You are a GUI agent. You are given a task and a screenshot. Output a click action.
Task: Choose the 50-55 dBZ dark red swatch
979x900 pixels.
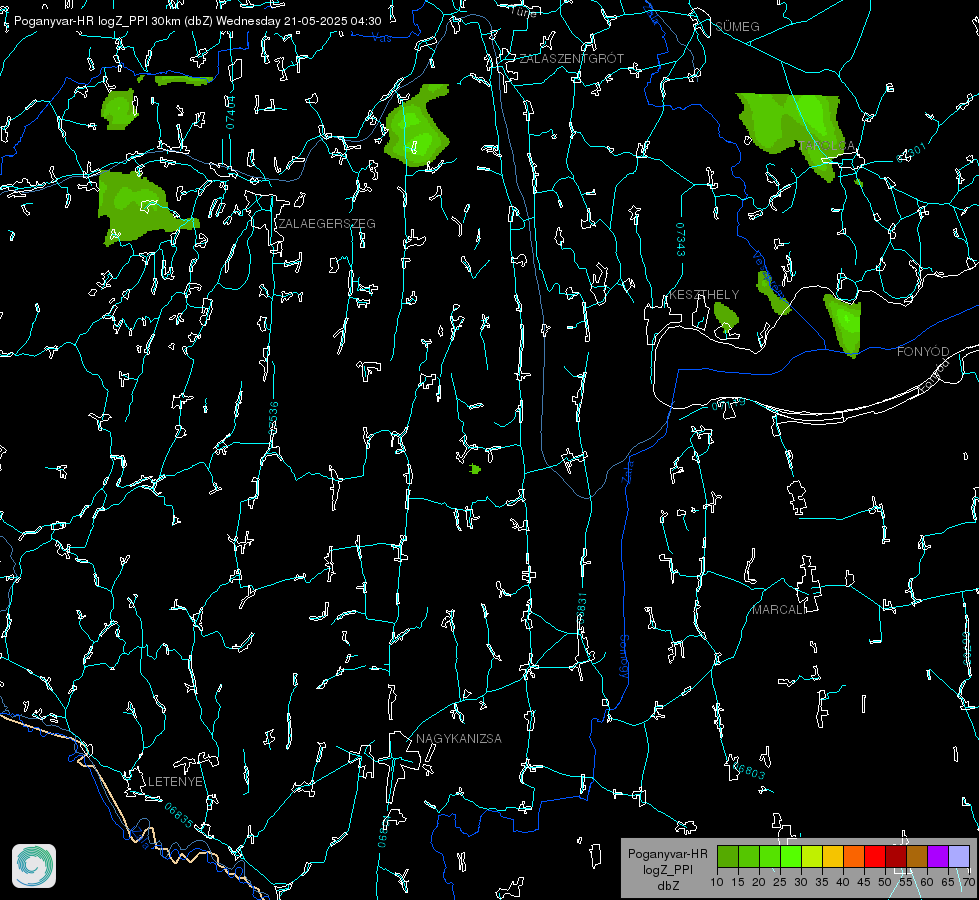point(896,856)
